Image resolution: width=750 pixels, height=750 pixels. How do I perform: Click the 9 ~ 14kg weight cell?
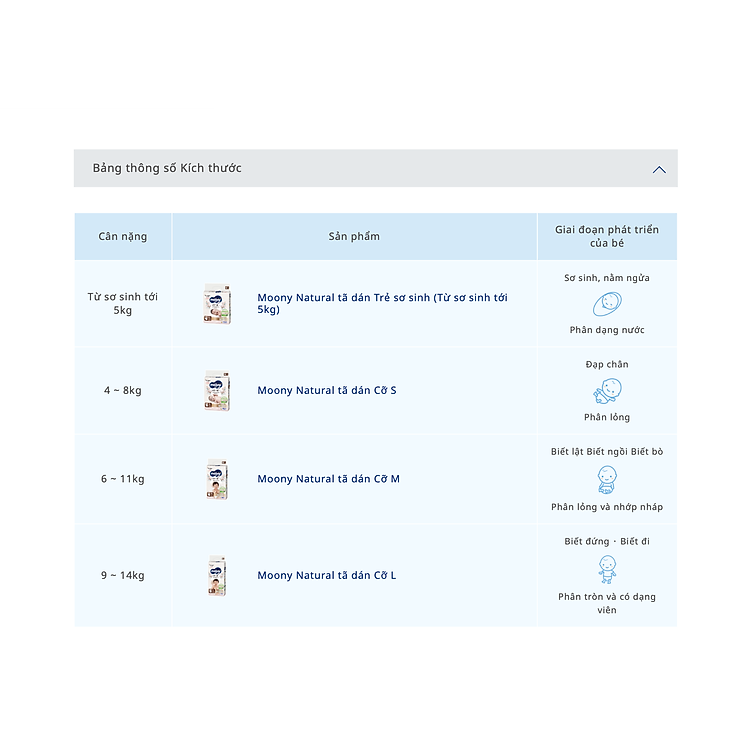[x=123, y=575]
